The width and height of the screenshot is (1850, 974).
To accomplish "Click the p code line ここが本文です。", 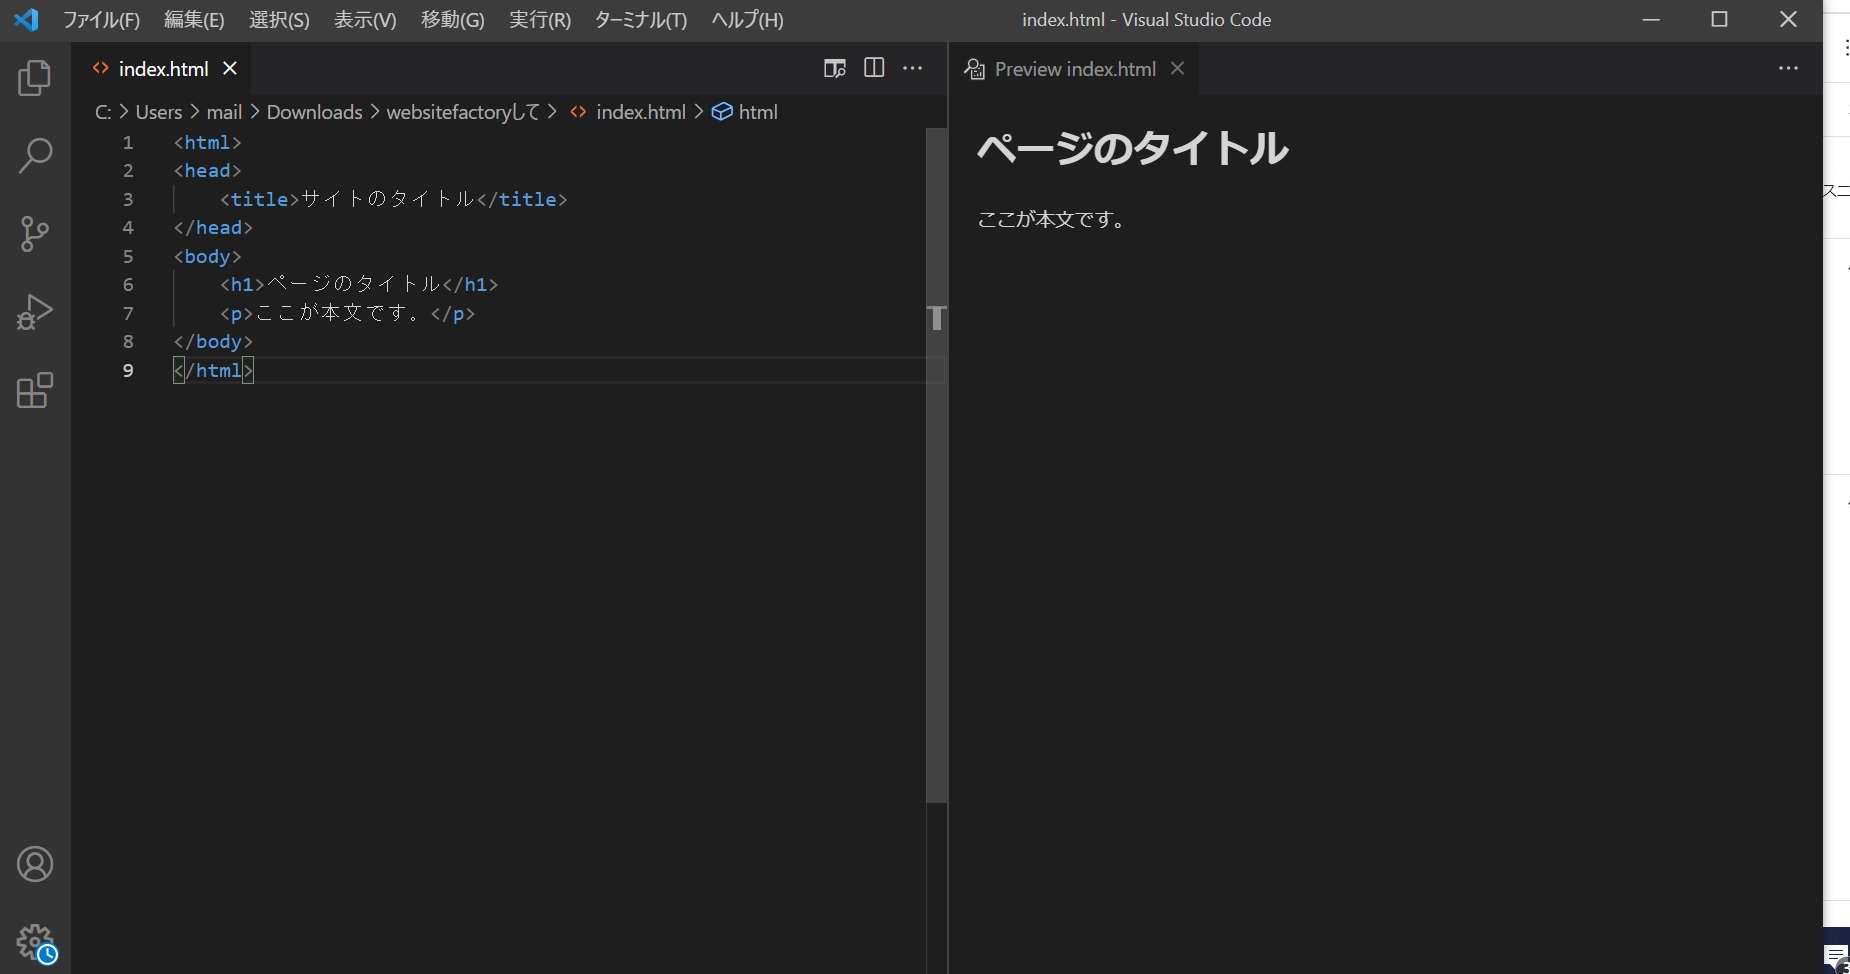I will (x=347, y=313).
